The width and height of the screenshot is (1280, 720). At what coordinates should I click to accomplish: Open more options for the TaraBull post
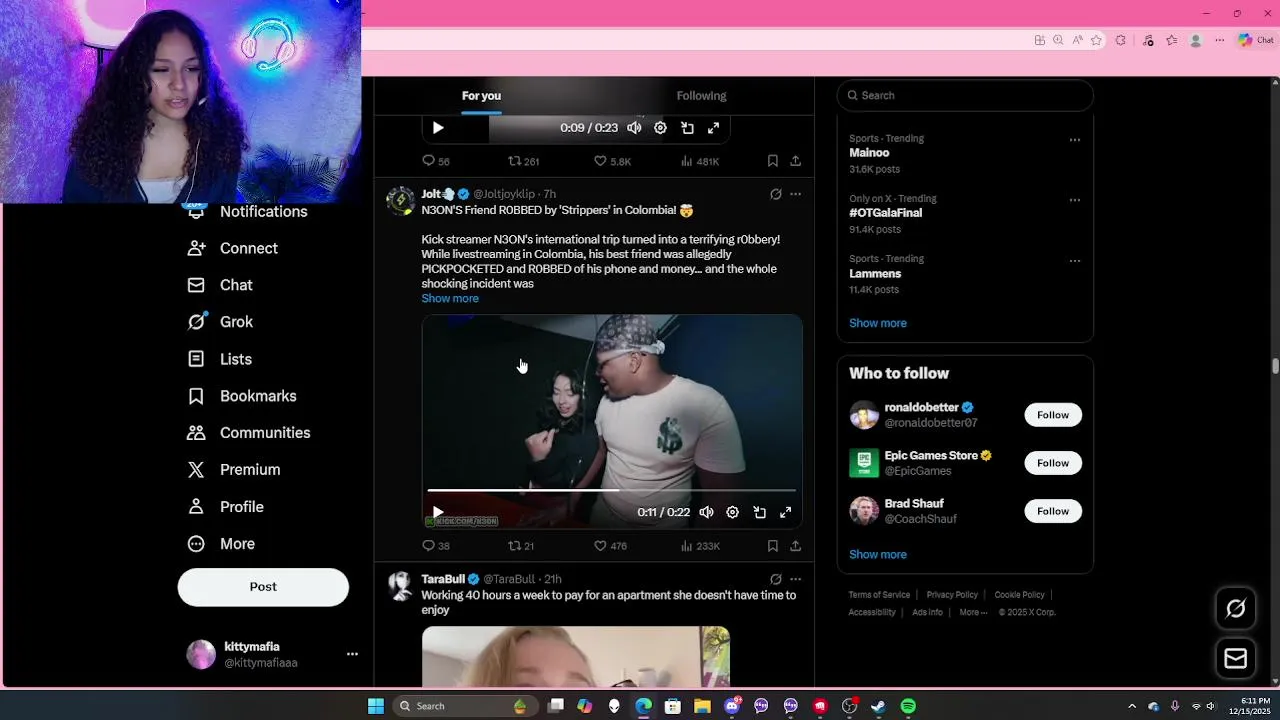[x=795, y=579]
